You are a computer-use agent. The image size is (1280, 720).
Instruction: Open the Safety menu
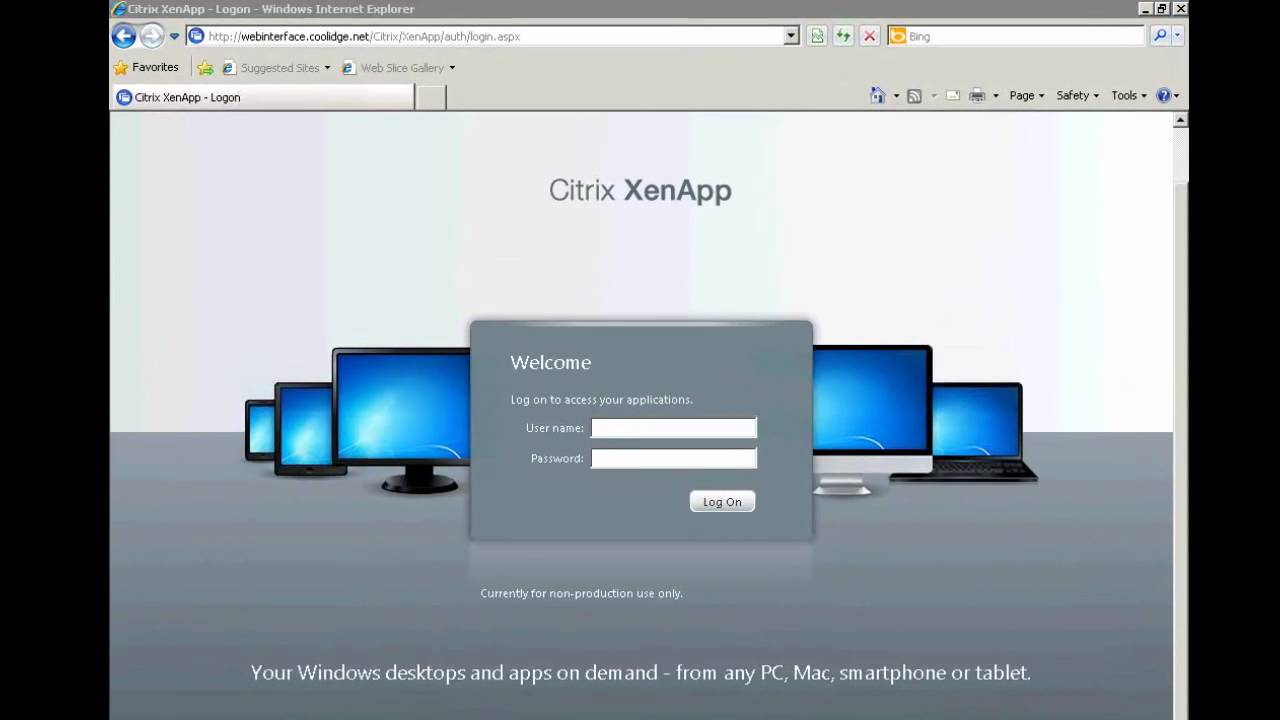point(1078,96)
